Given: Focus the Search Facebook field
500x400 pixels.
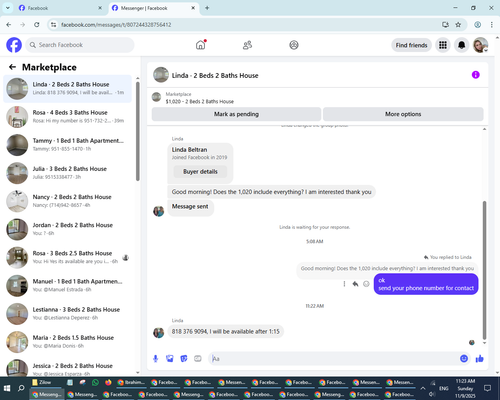Looking at the screenshot, I should [80, 45].
